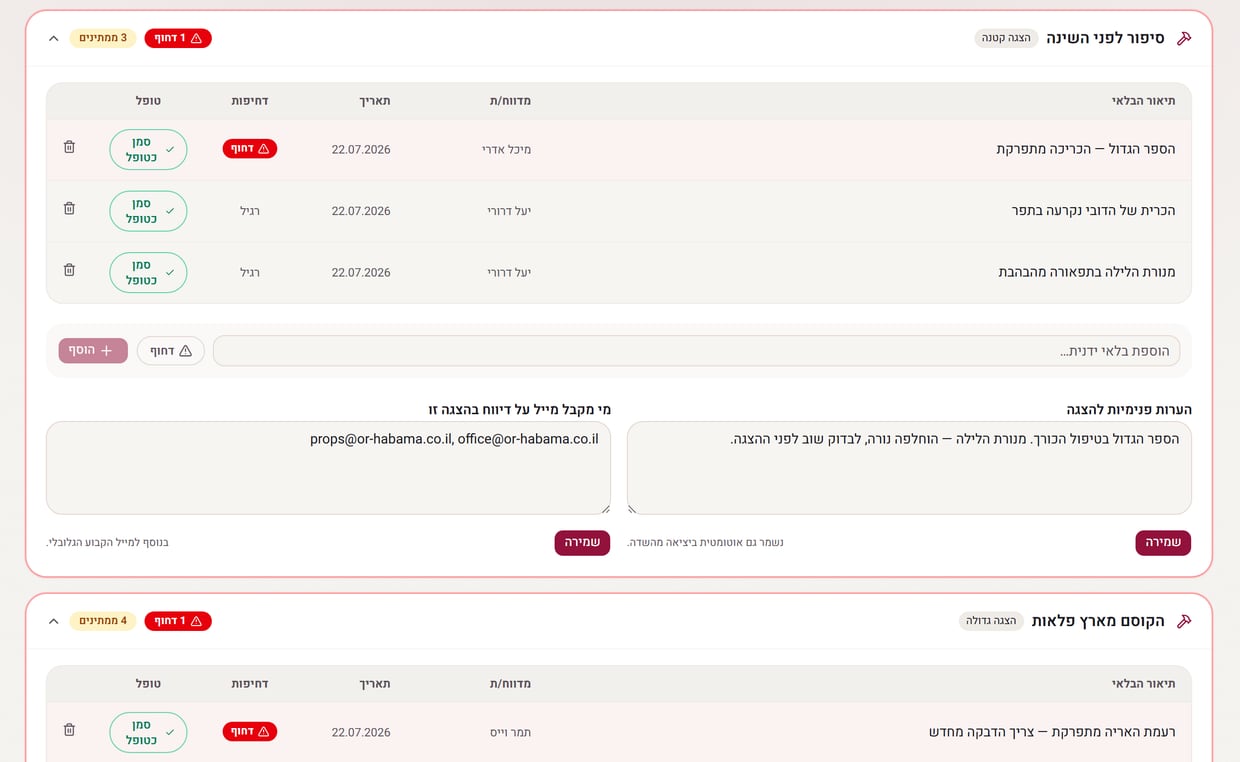Mark 'הספר הגדול — הכריכה מתפרקת' as handled
The image size is (1240, 762).
point(148,149)
